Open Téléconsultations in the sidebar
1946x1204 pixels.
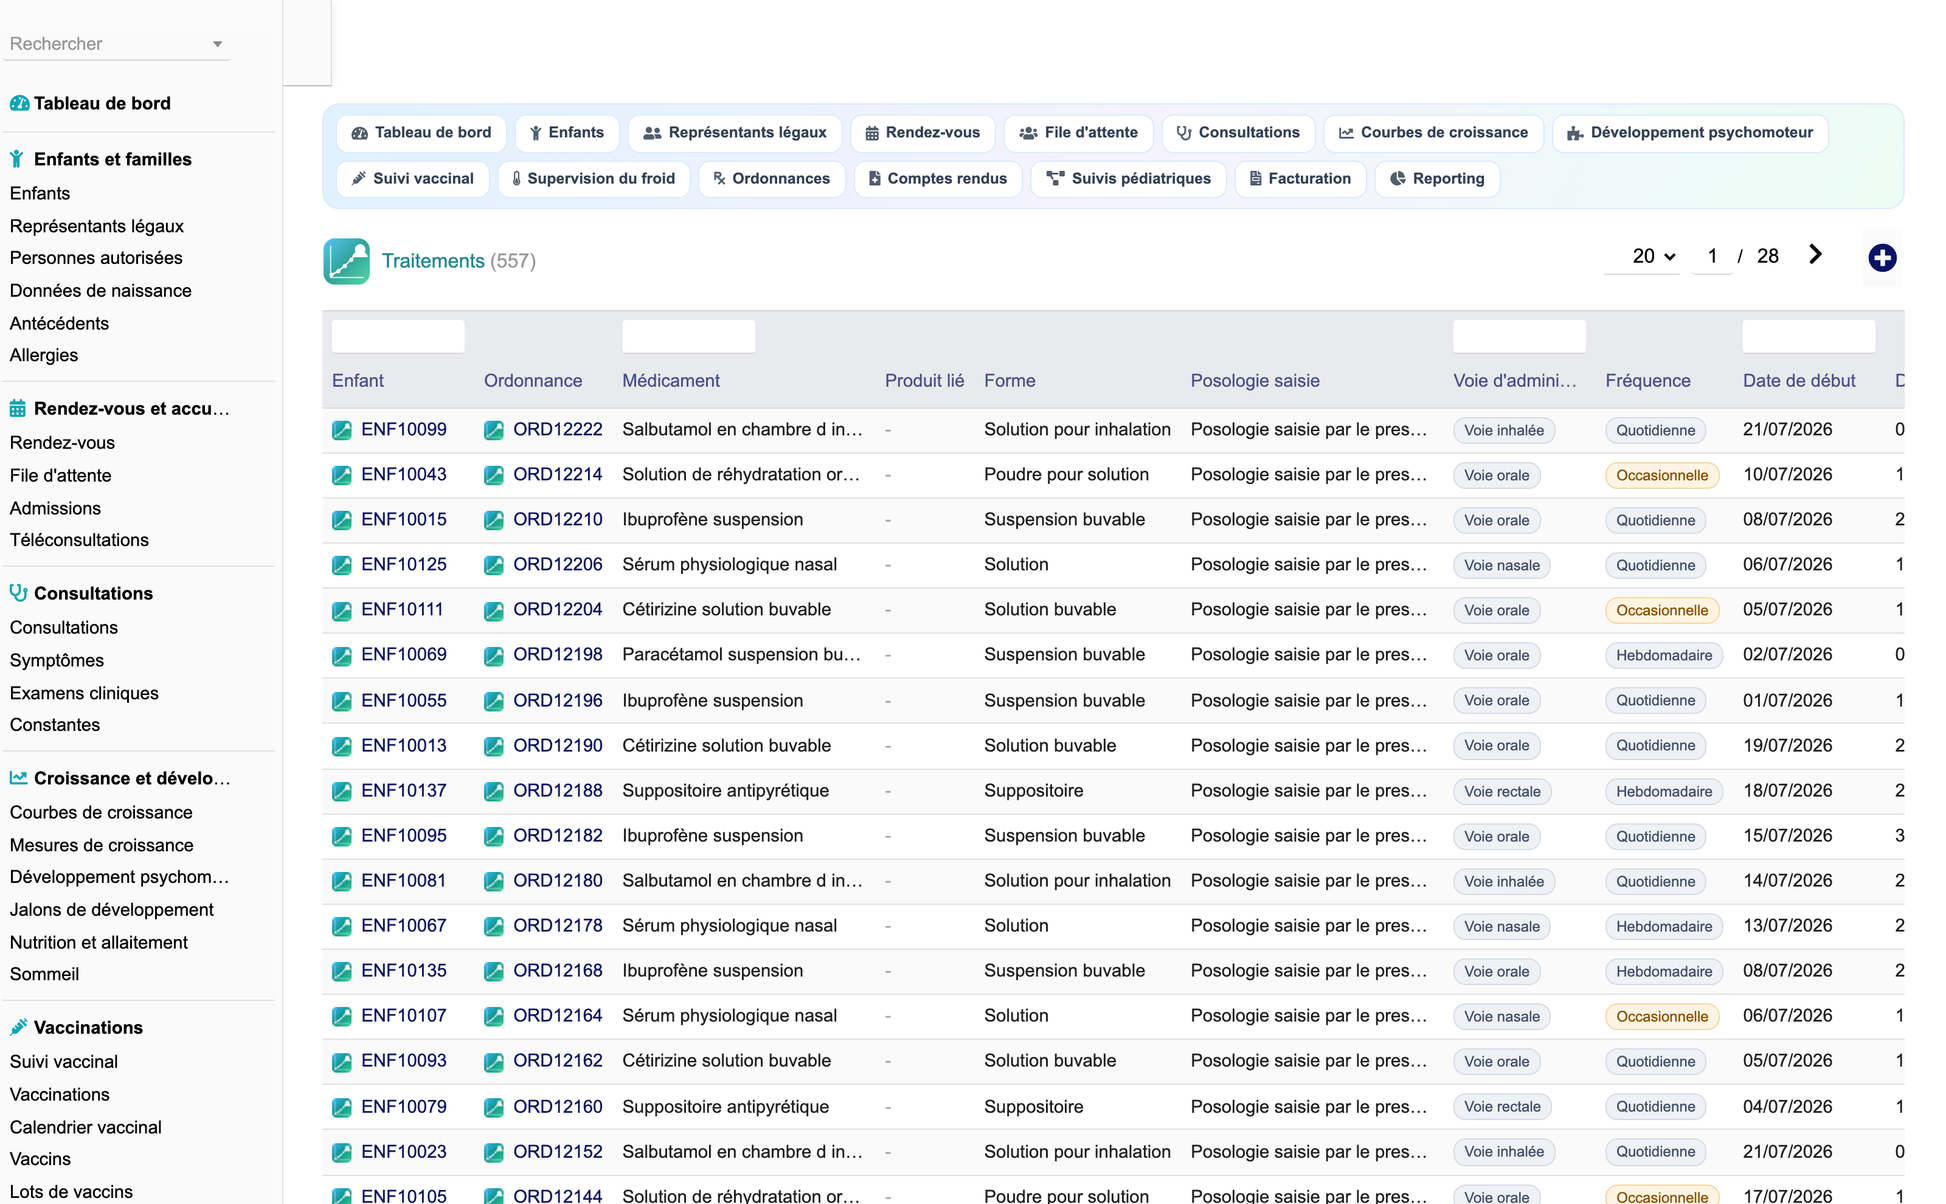click(79, 540)
